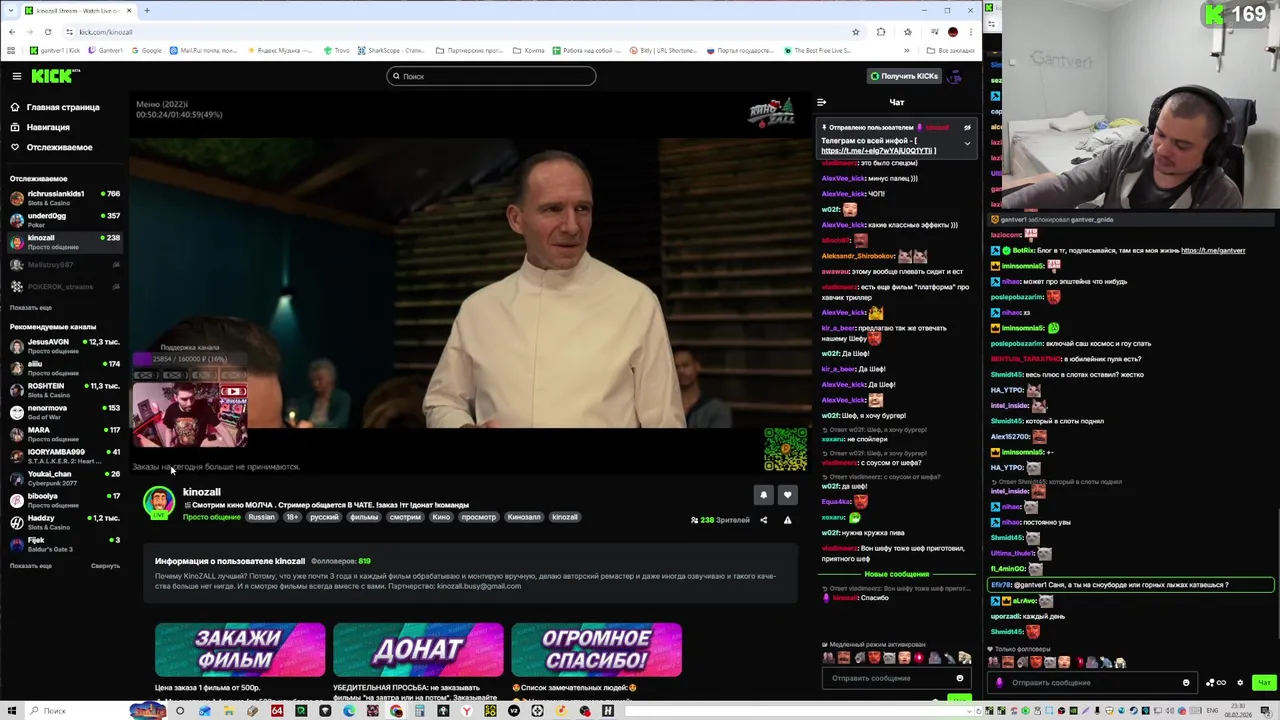
Task: Open JesusAVGN recommended channel
Action: (64, 346)
